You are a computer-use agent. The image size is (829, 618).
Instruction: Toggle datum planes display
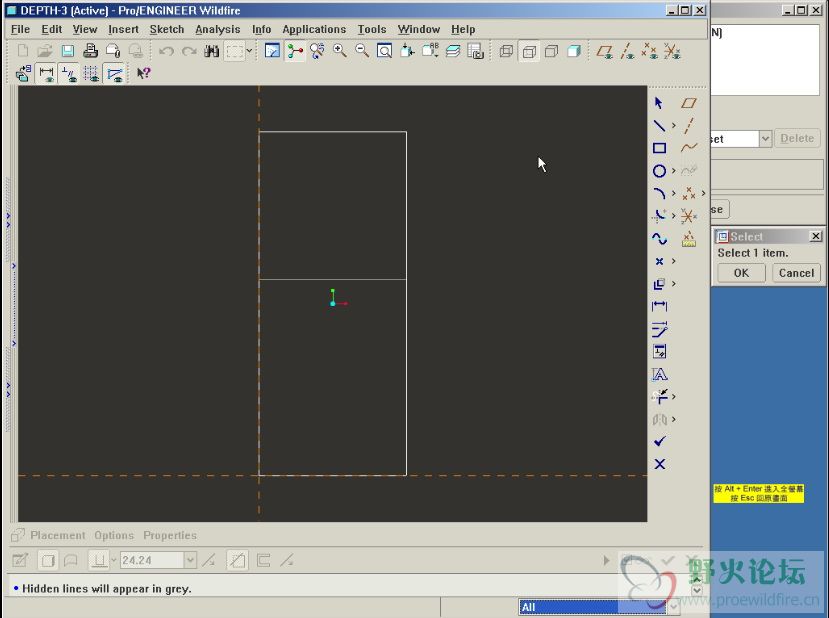(604, 51)
